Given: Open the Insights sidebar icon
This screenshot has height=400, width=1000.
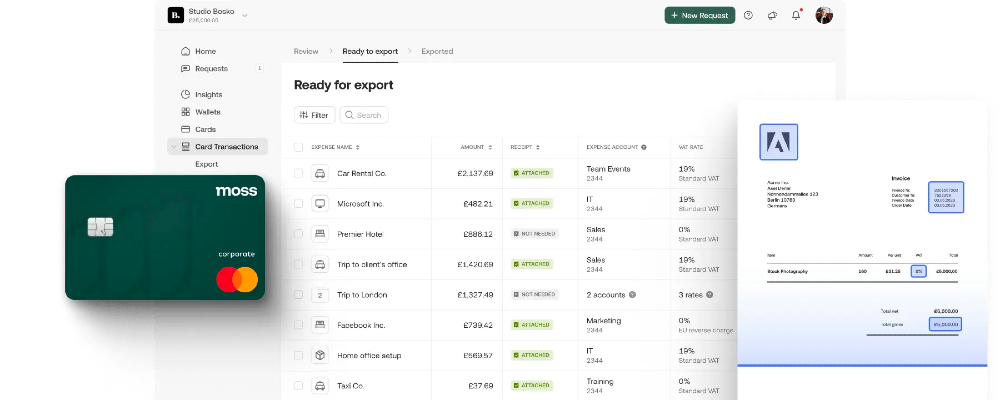Looking at the screenshot, I should pos(185,94).
